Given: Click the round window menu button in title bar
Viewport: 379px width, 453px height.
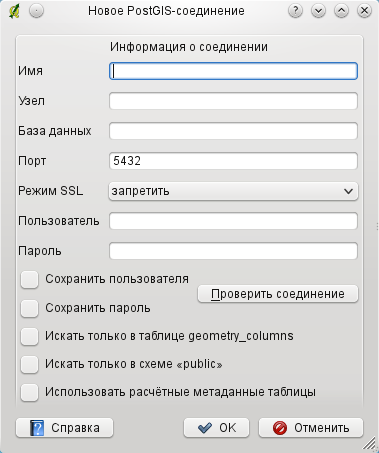Looking at the screenshot, I should pos(36,11).
